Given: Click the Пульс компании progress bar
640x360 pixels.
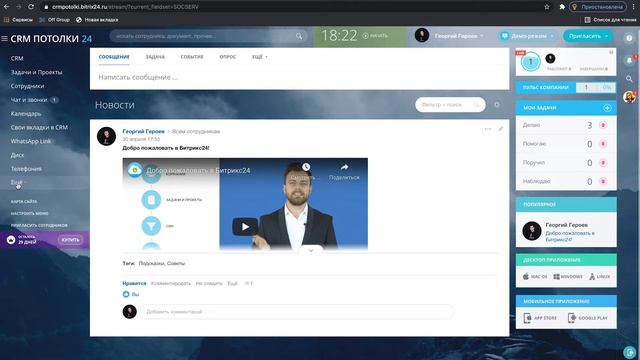Looking at the screenshot, I should (595, 87).
